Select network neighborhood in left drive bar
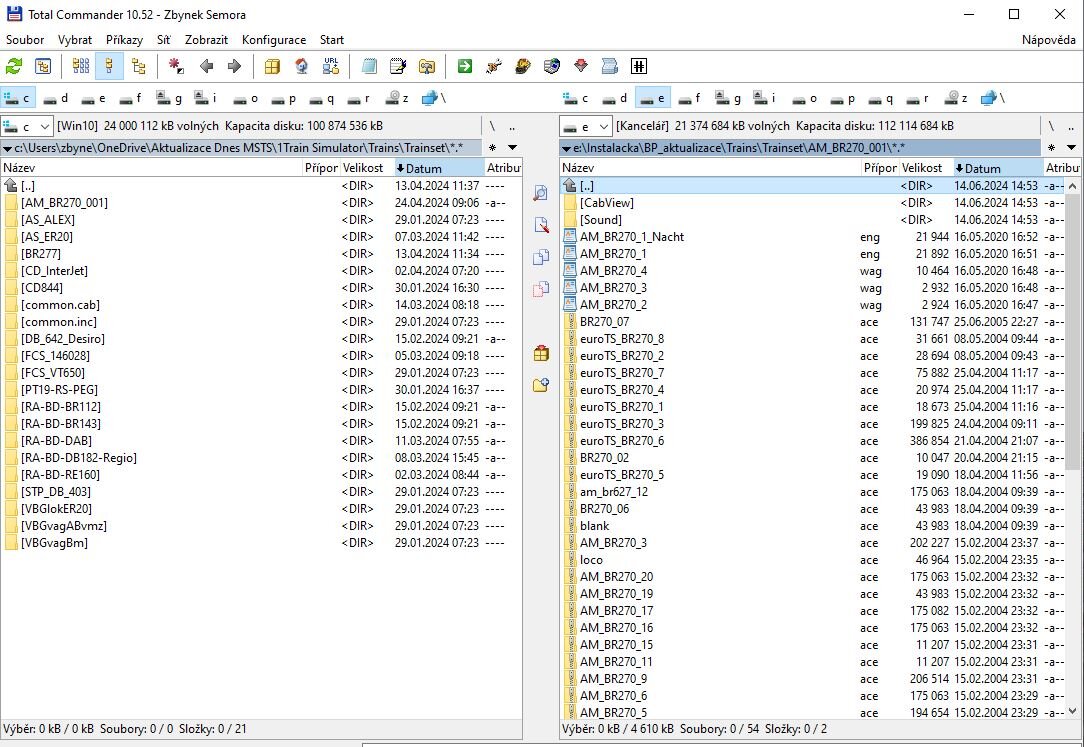The image size is (1084, 747). click(433, 98)
